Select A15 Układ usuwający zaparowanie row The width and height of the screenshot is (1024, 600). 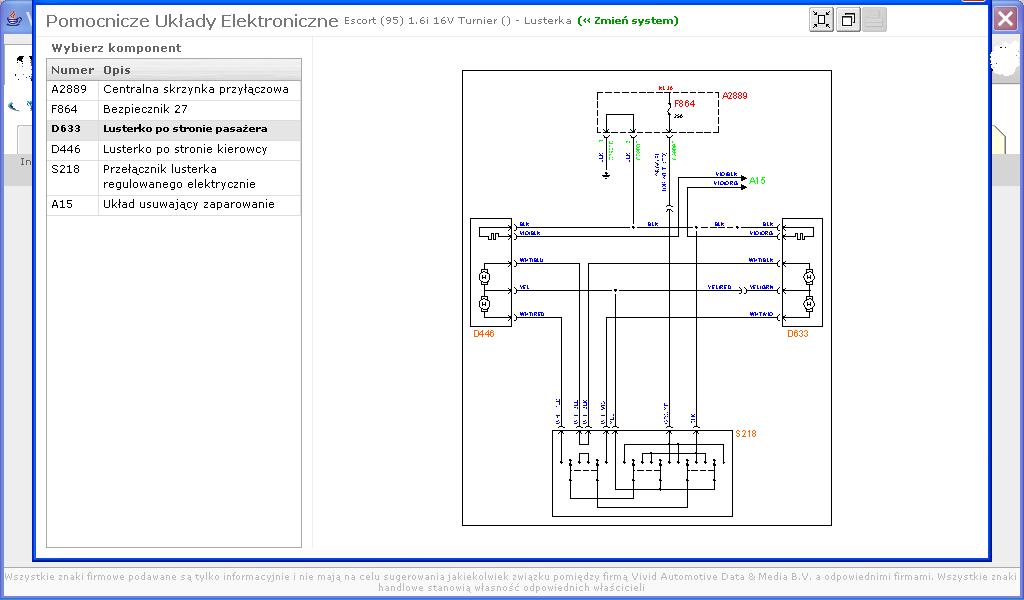[174, 205]
